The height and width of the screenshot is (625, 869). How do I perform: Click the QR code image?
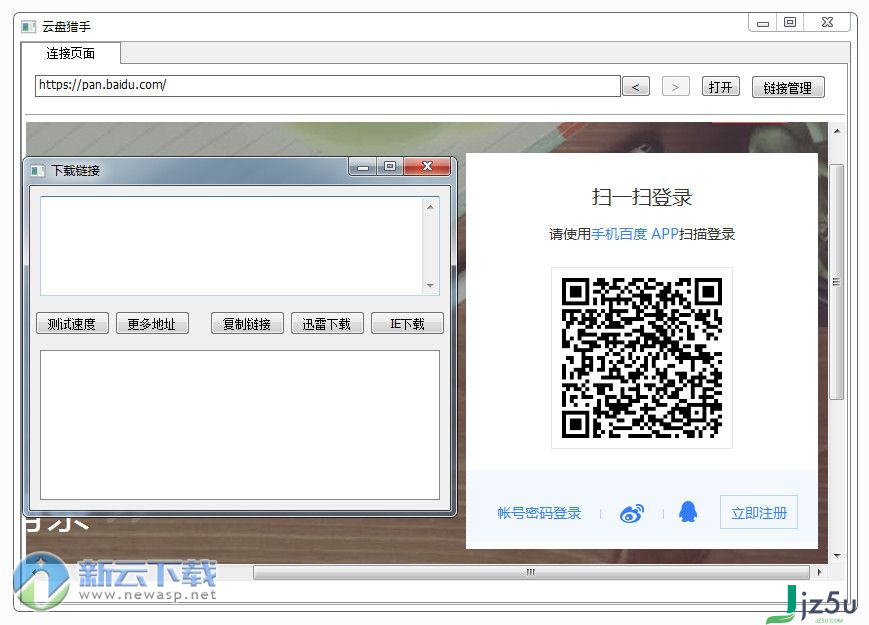click(642, 358)
